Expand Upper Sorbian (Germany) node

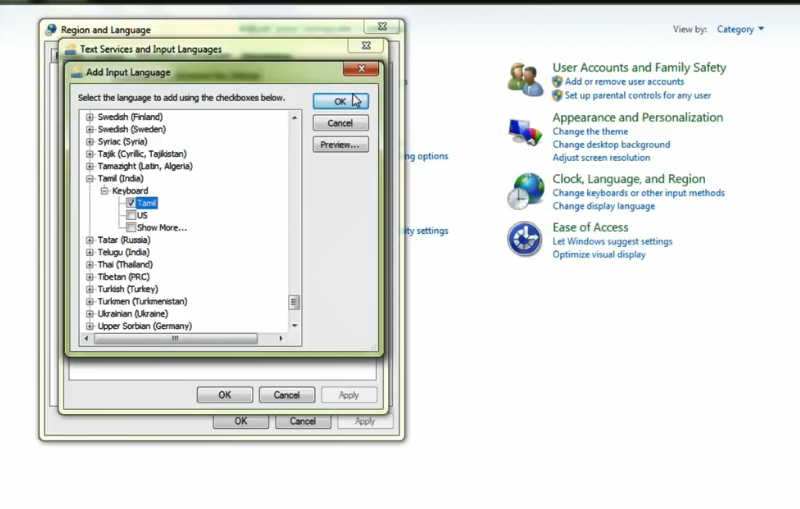click(90, 326)
